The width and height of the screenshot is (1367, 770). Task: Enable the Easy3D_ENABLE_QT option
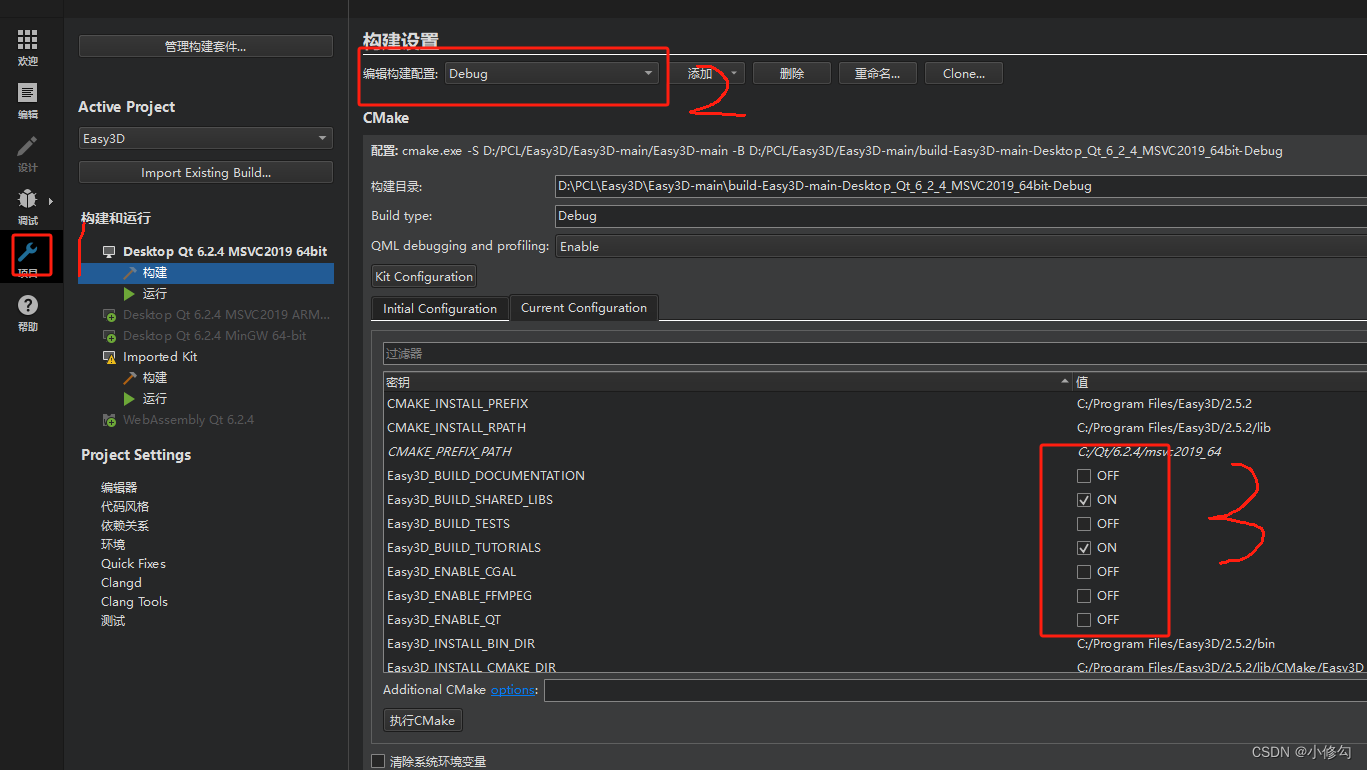tap(1085, 619)
